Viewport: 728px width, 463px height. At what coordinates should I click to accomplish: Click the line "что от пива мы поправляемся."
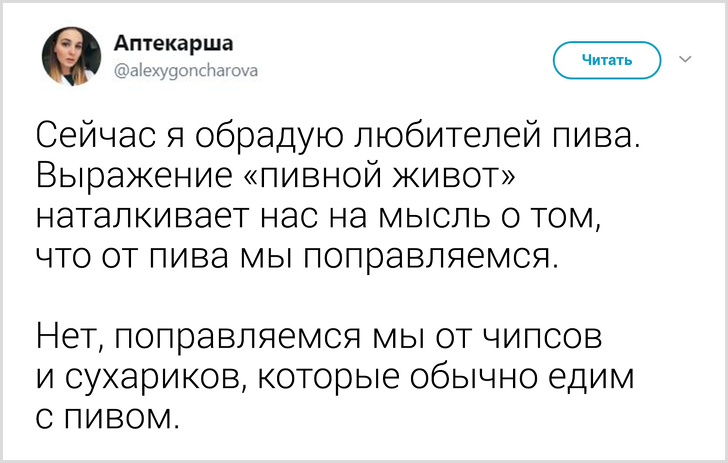(296, 257)
